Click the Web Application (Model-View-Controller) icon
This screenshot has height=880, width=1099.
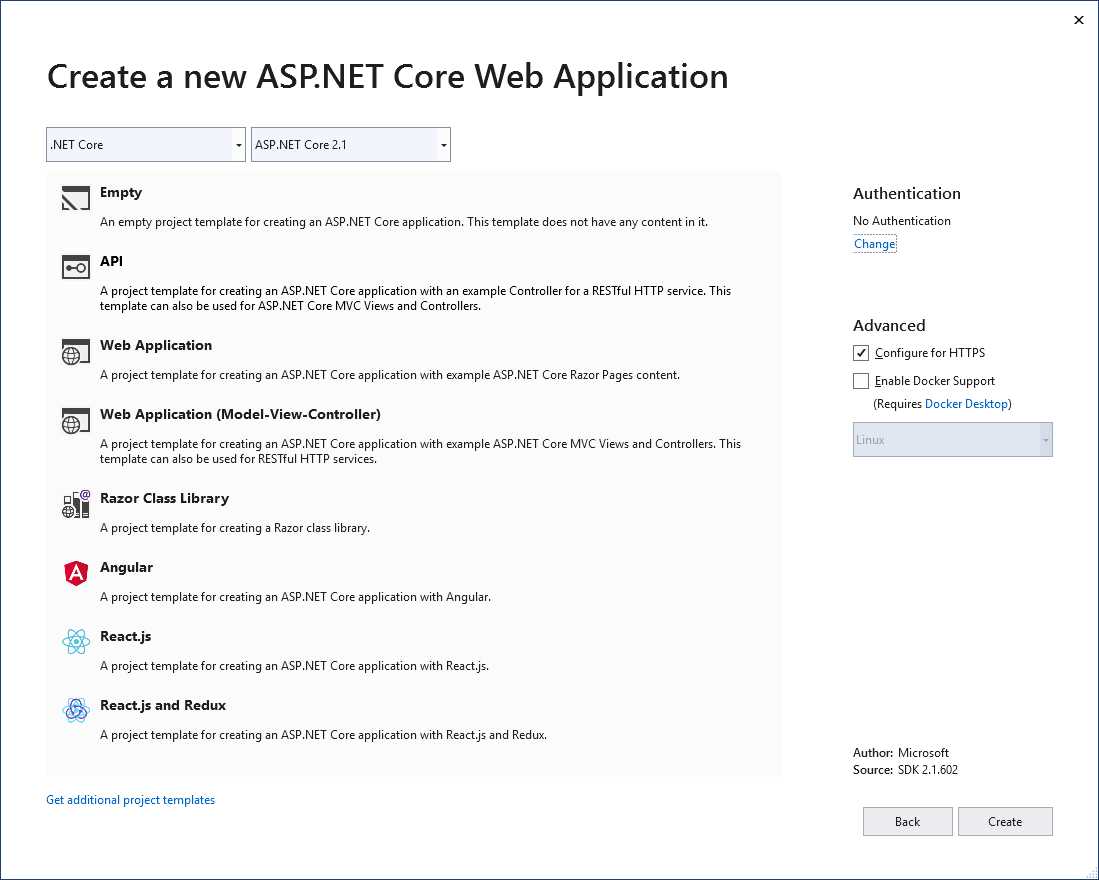75,422
